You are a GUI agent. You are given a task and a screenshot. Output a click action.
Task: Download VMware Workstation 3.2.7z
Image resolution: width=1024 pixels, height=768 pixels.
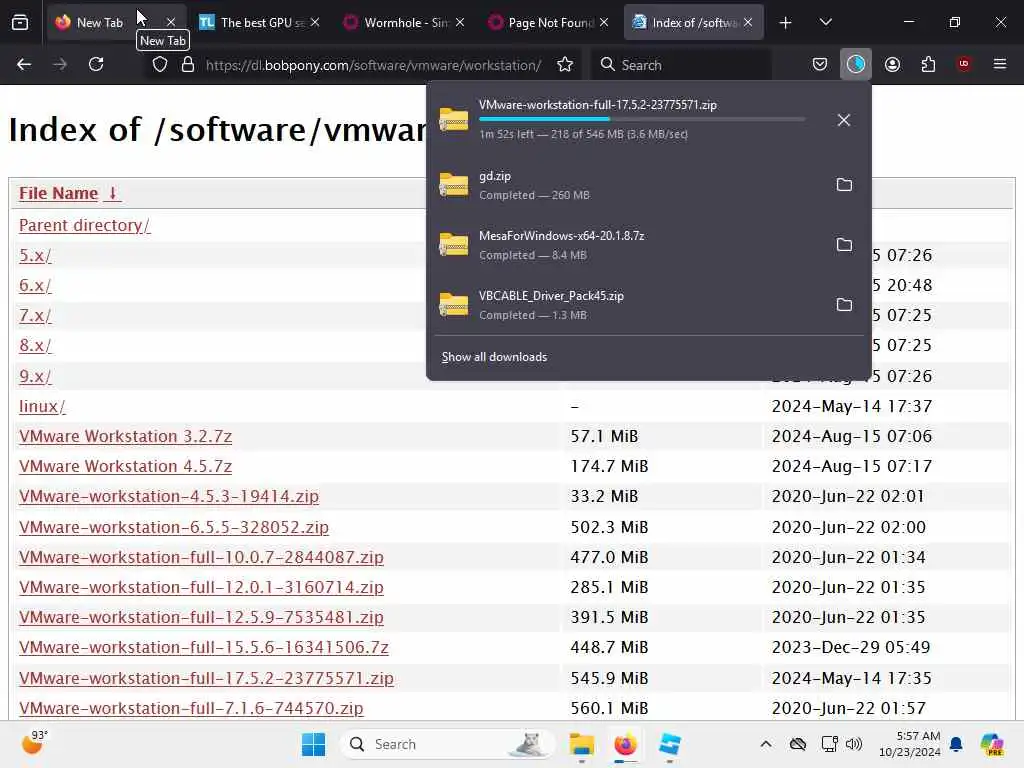click(125, 436)
